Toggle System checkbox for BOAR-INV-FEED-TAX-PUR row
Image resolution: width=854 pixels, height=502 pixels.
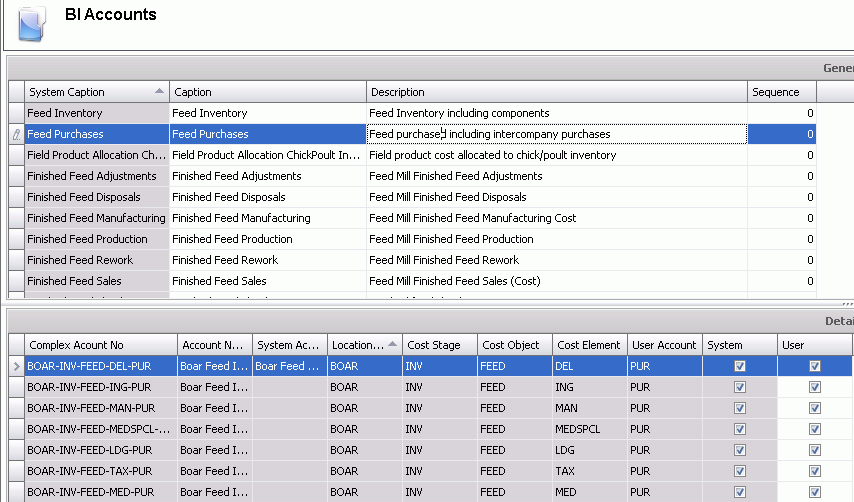[740, 471]
